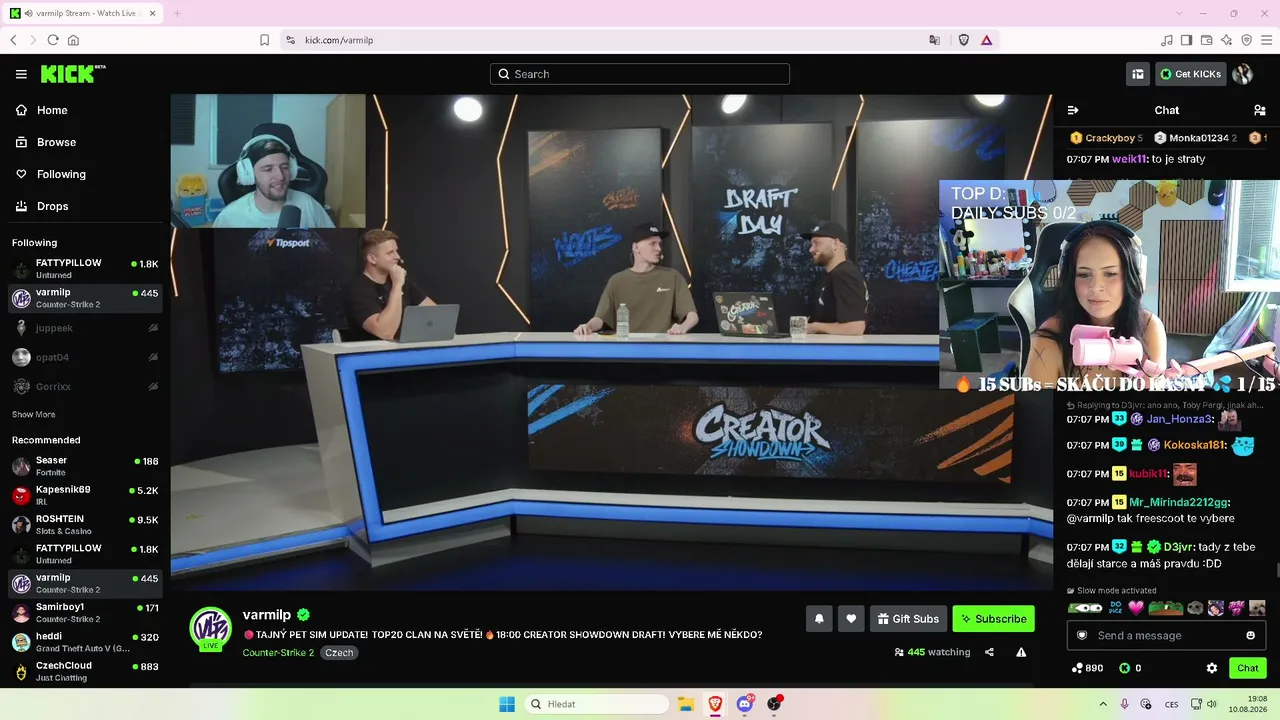Open channel points balance 890
Image resolution: width=1280 pixels, height=720 pixels.
[x=1087, y=668]
